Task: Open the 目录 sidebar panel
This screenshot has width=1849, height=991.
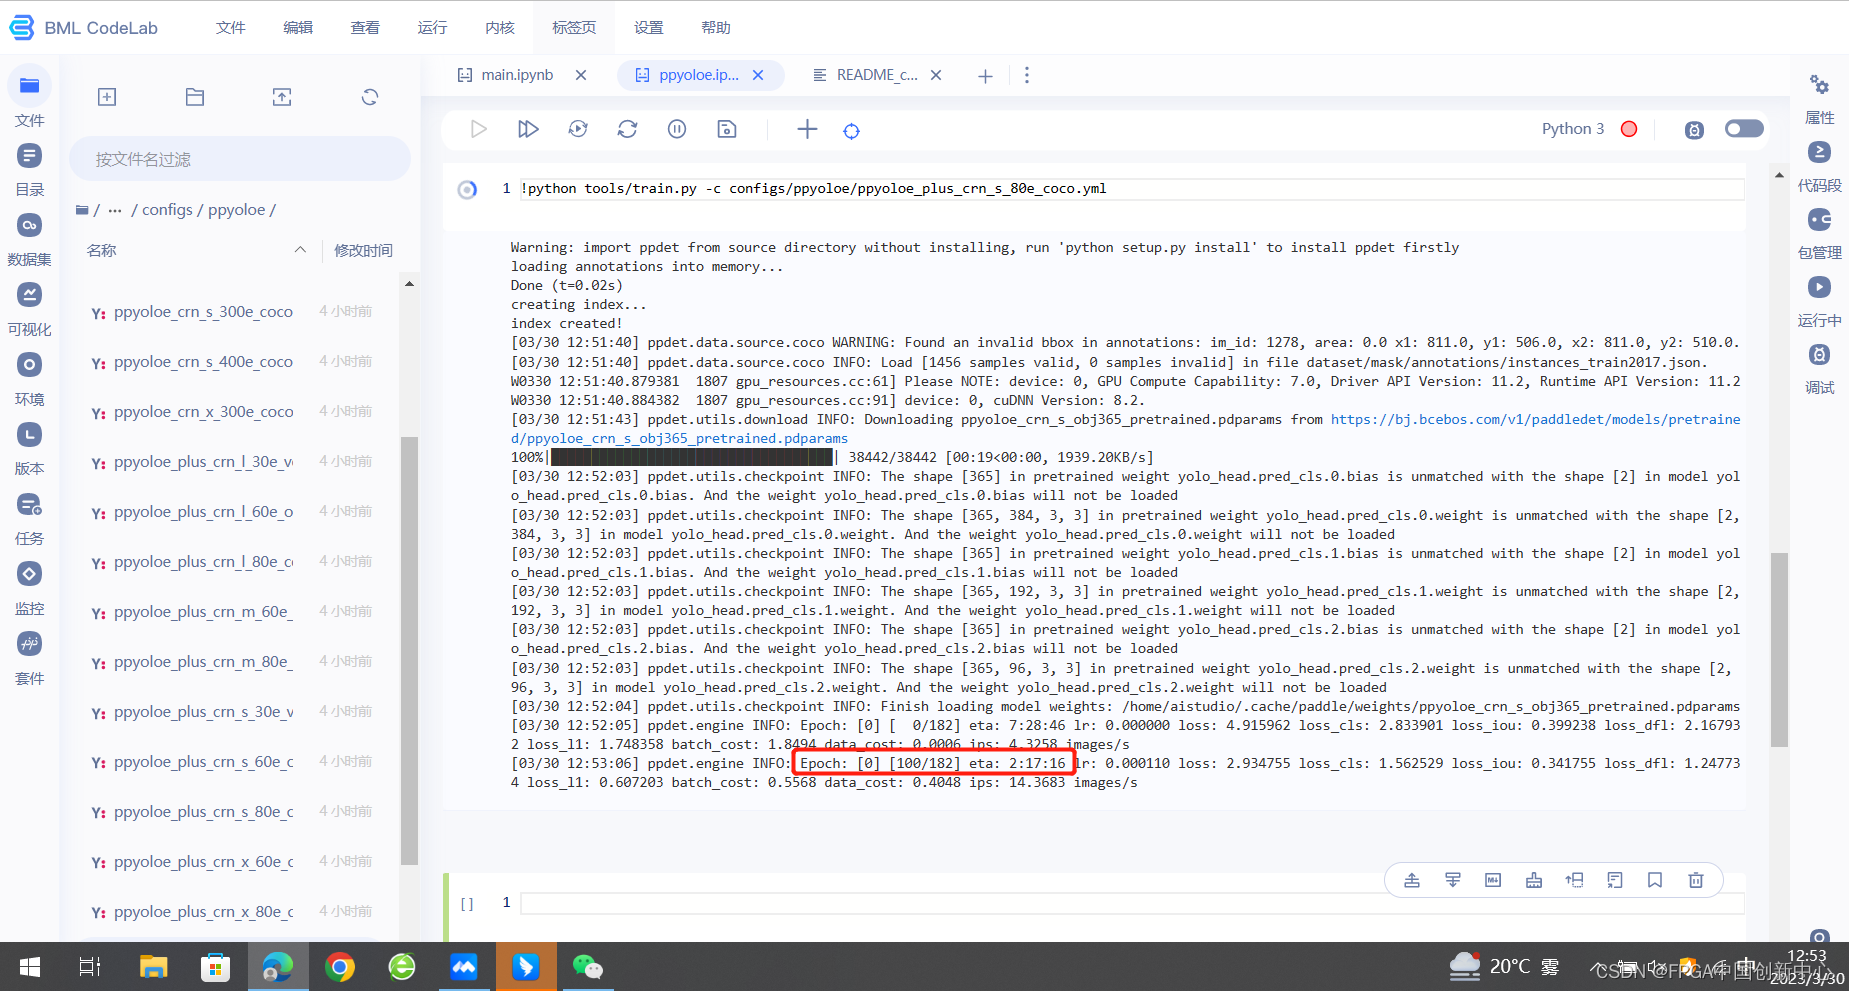Action: pos(30,168)
